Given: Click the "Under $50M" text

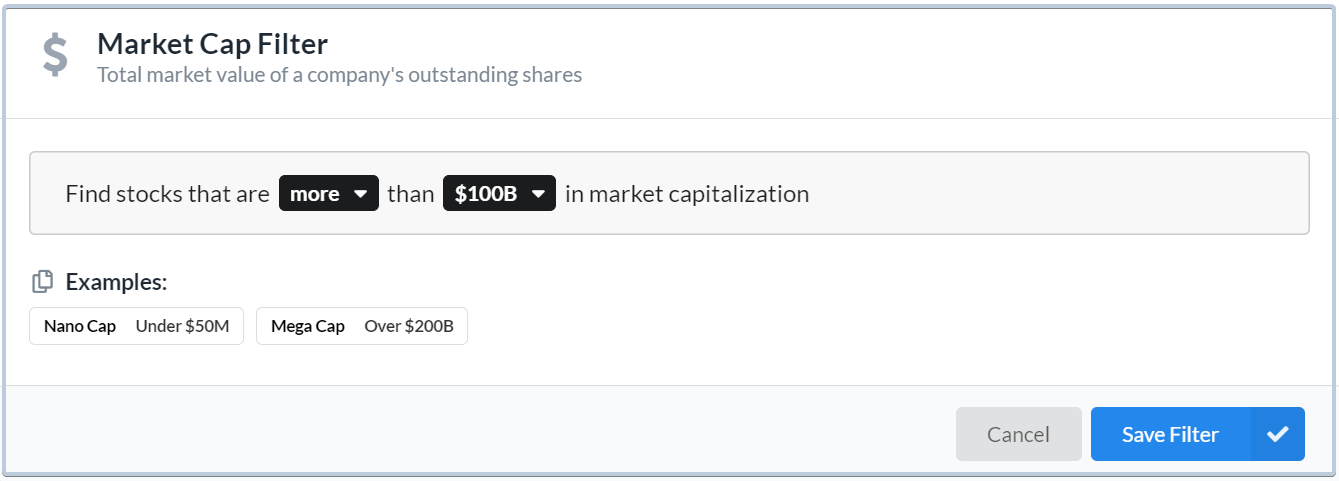Looking at the screenshot, I should (182, 326).
